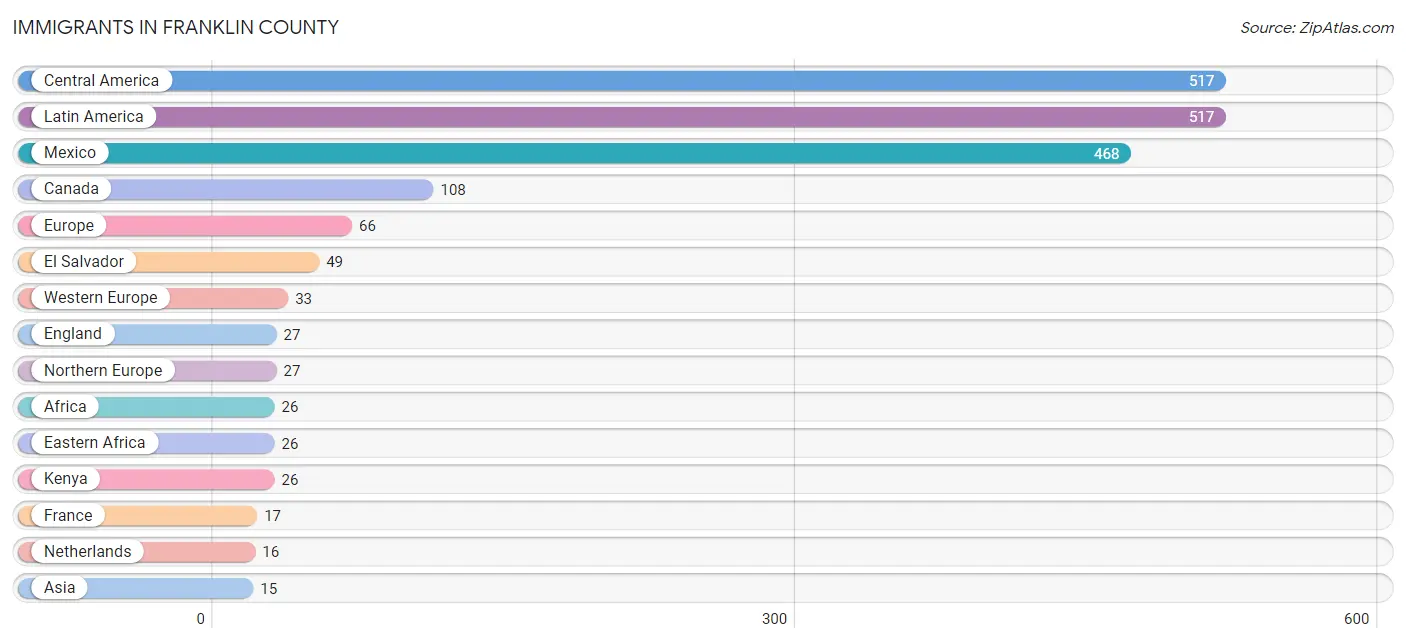Click the 0 axis tick label

pyautogui.click(x=201, y=619)
